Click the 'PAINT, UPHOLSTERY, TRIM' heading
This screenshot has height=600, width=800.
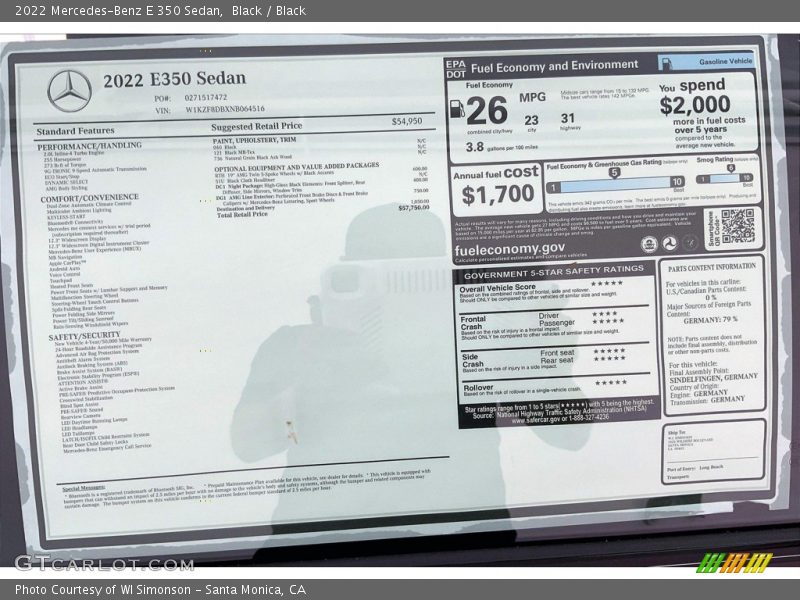pos(254,140)
